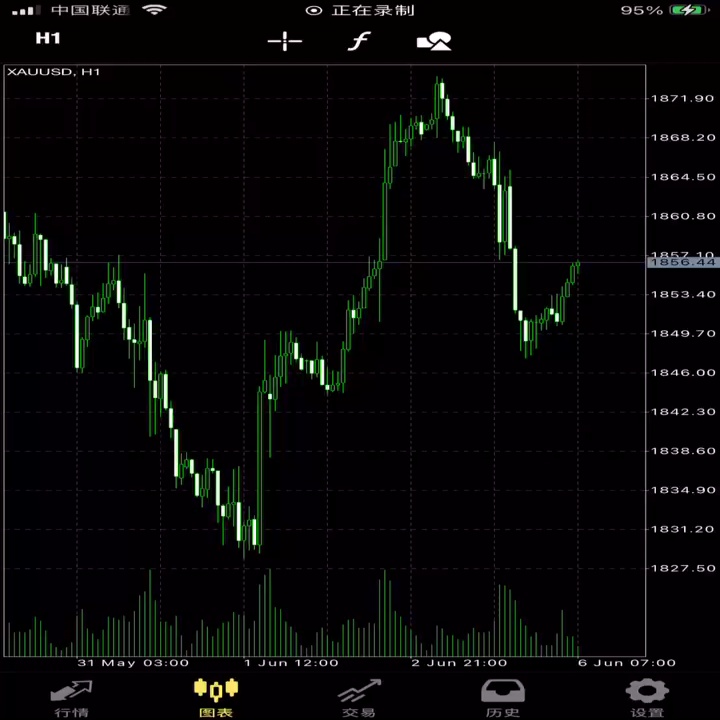Tap the 31 May 03:00 time label
The image size is (720, 720).
(x=133, y=663)
